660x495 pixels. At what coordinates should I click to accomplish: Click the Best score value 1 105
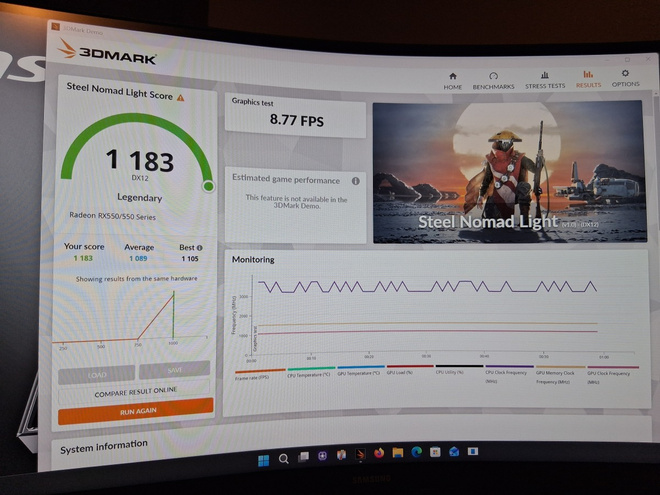[190, 258]
